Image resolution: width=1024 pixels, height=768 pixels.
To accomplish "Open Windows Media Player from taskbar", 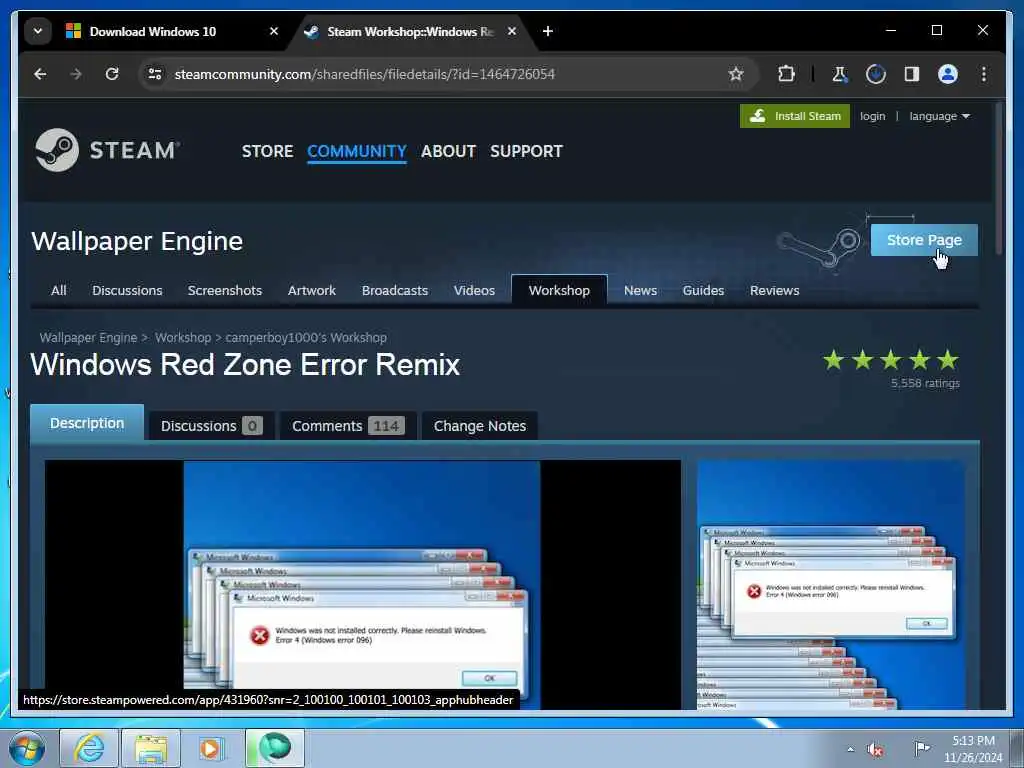I will (x=212, y=748).
